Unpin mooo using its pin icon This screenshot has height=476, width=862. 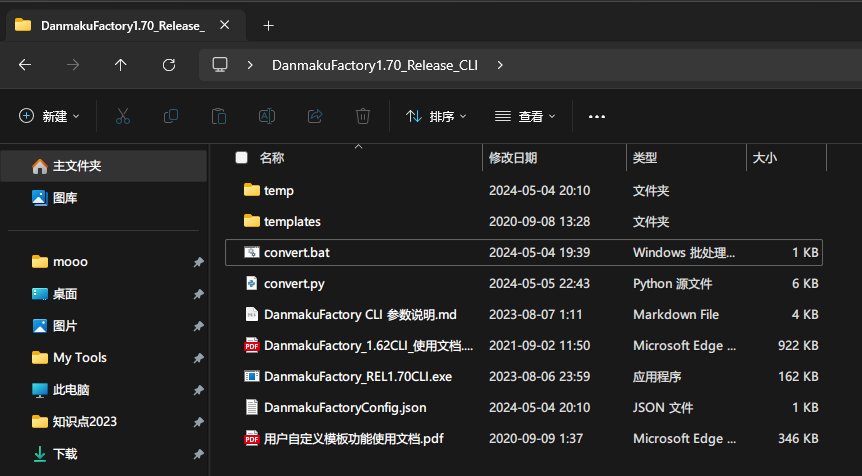point(198,262)
